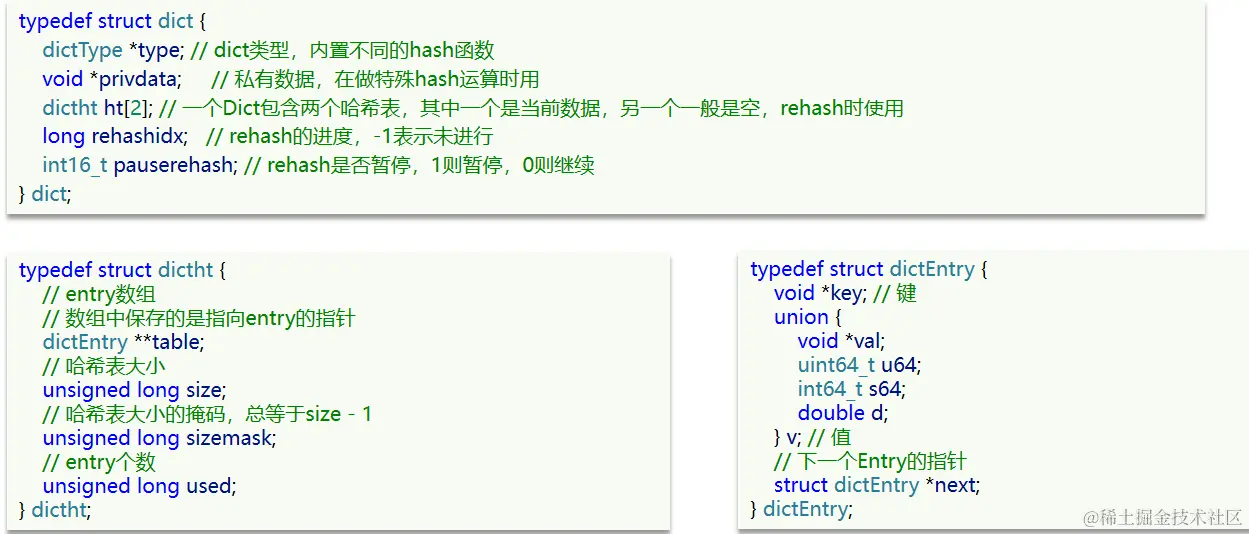Click the 'typedef struct dictht {' line

123,270
